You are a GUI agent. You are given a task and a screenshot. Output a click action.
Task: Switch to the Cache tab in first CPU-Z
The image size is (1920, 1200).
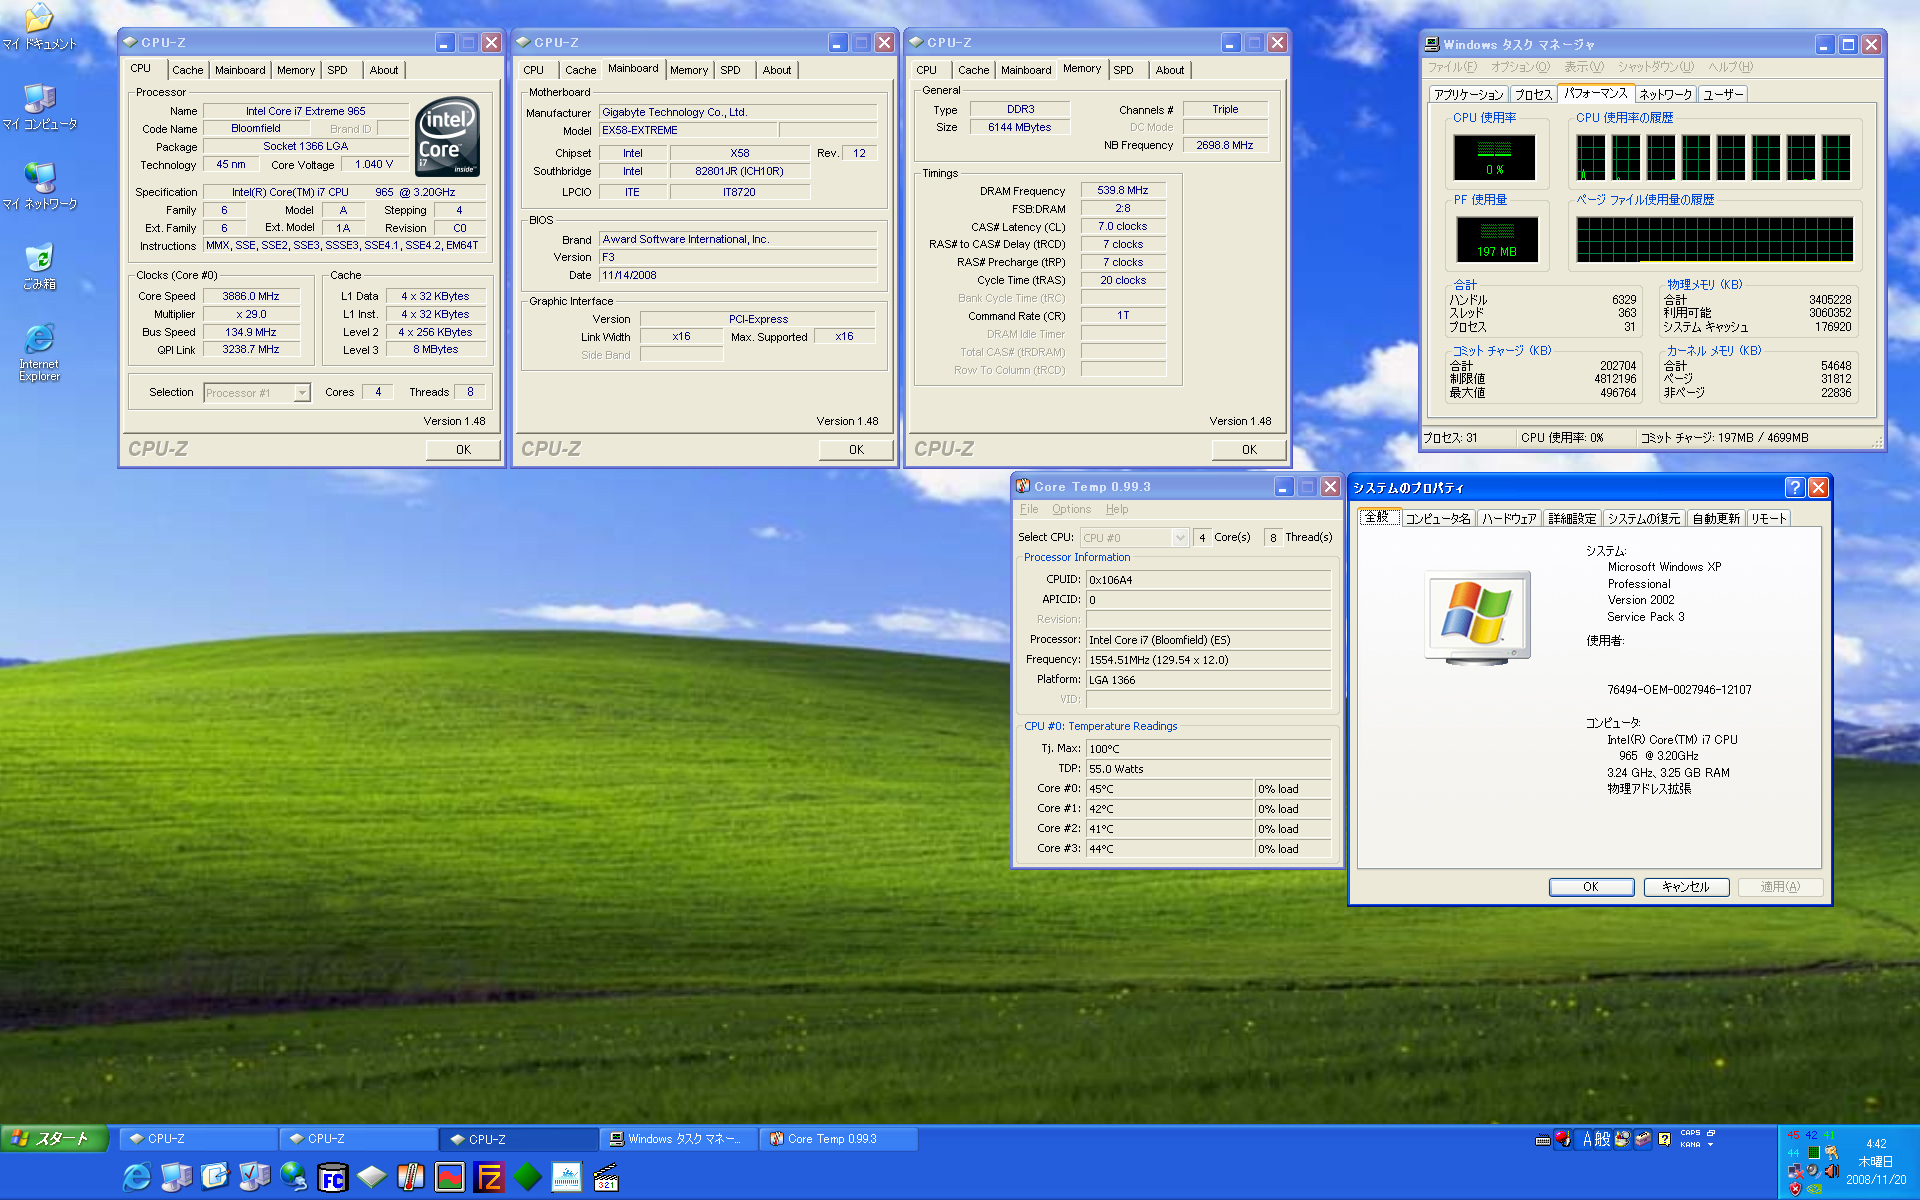tap(187, 70)
